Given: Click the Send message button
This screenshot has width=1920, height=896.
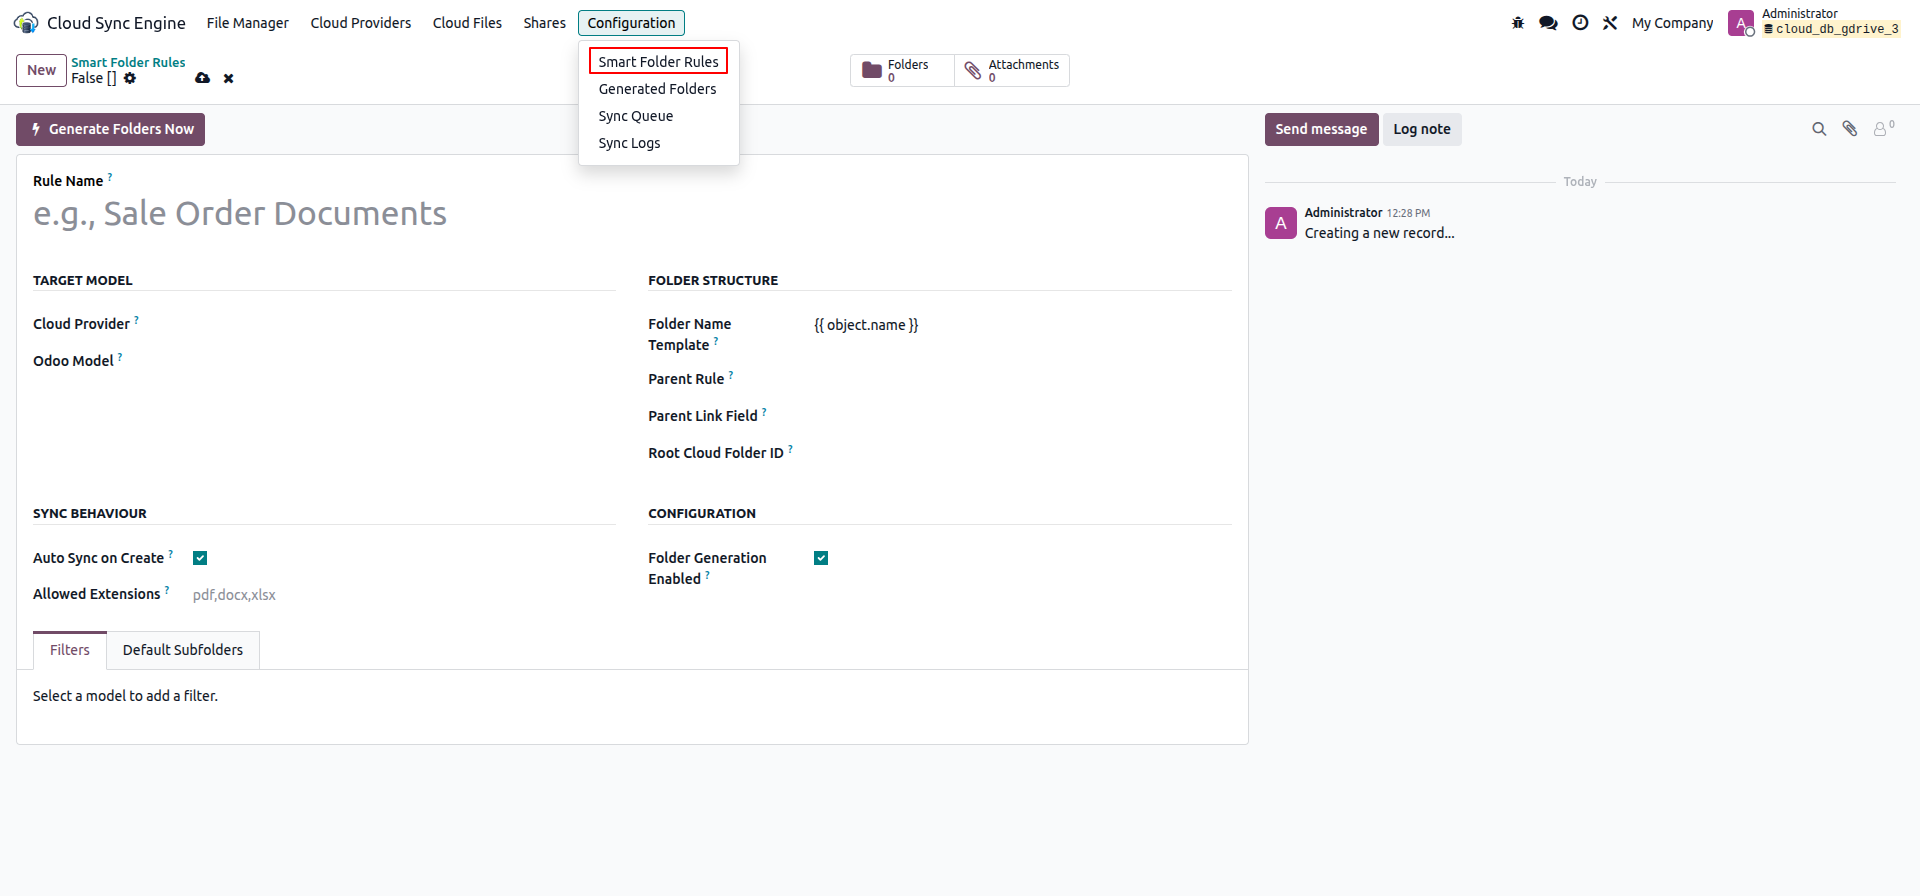Looking at the screenshot, I should [x=1321, y=129].
